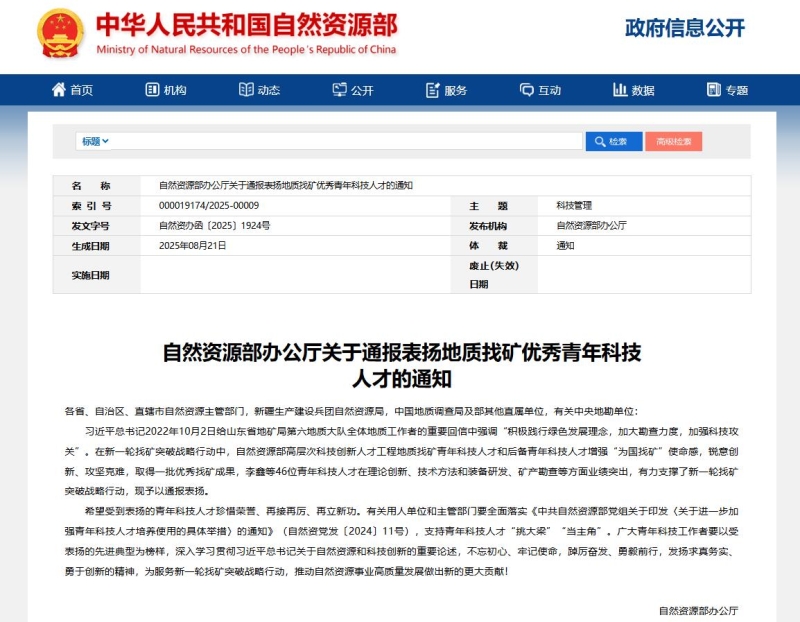Viewport: 800px width, 622px height.
Task: Click the 科技管理 subject value
Action: point(574,205)
